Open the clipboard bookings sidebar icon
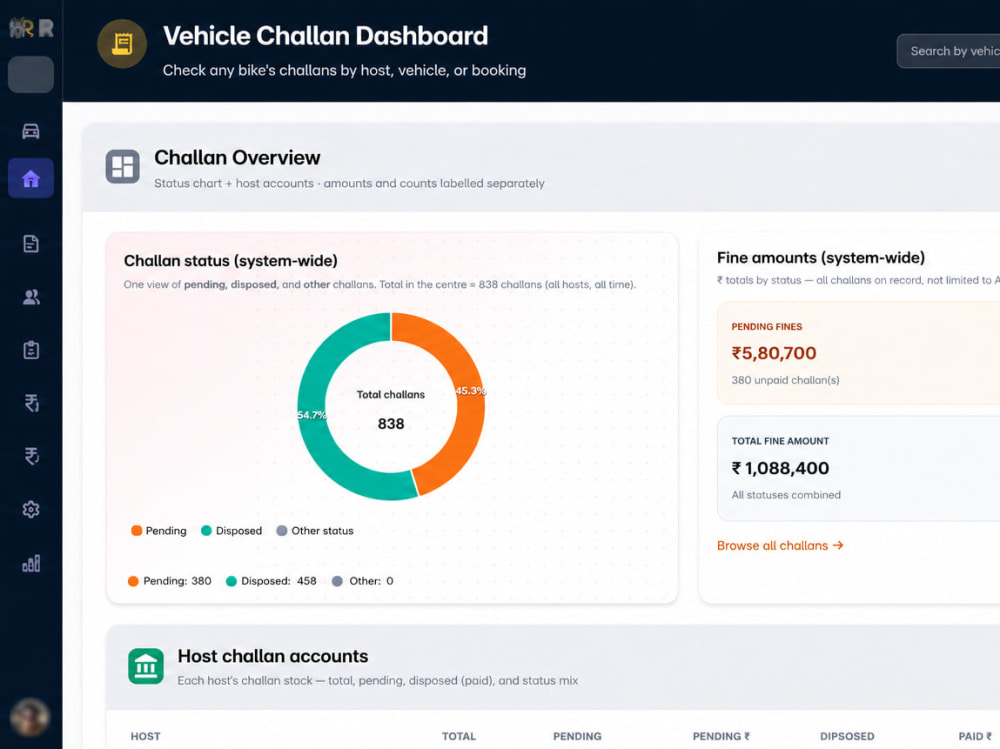1000x749 pixels. click(31, 350)
